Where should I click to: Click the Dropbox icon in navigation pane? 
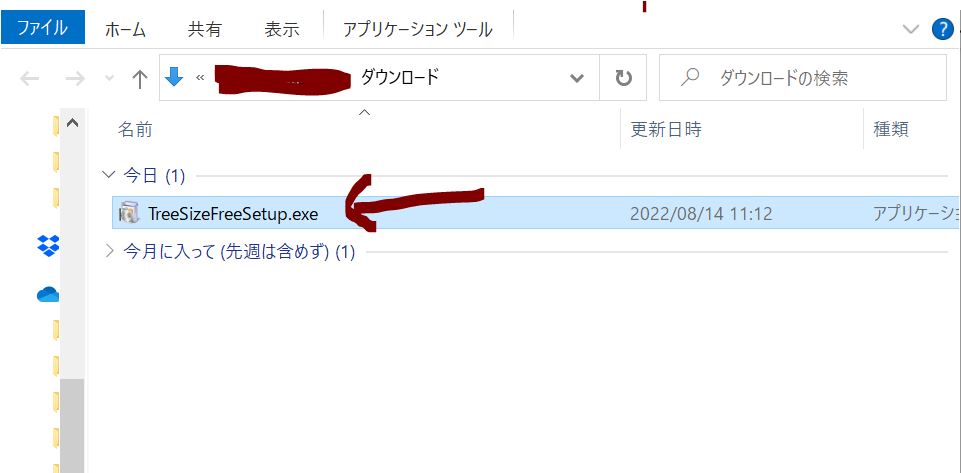click(x=47, y=244)
